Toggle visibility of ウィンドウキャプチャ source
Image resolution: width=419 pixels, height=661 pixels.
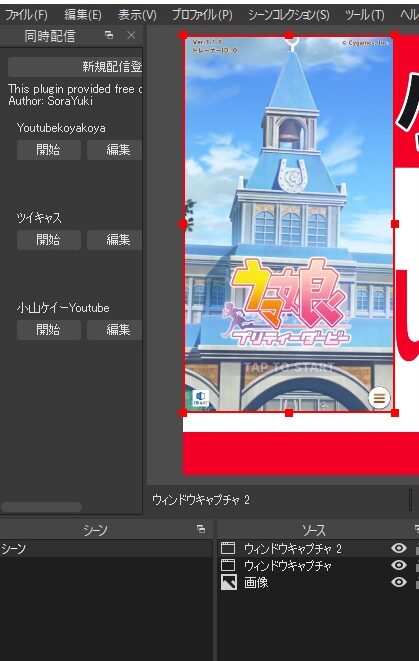point(399,565)
